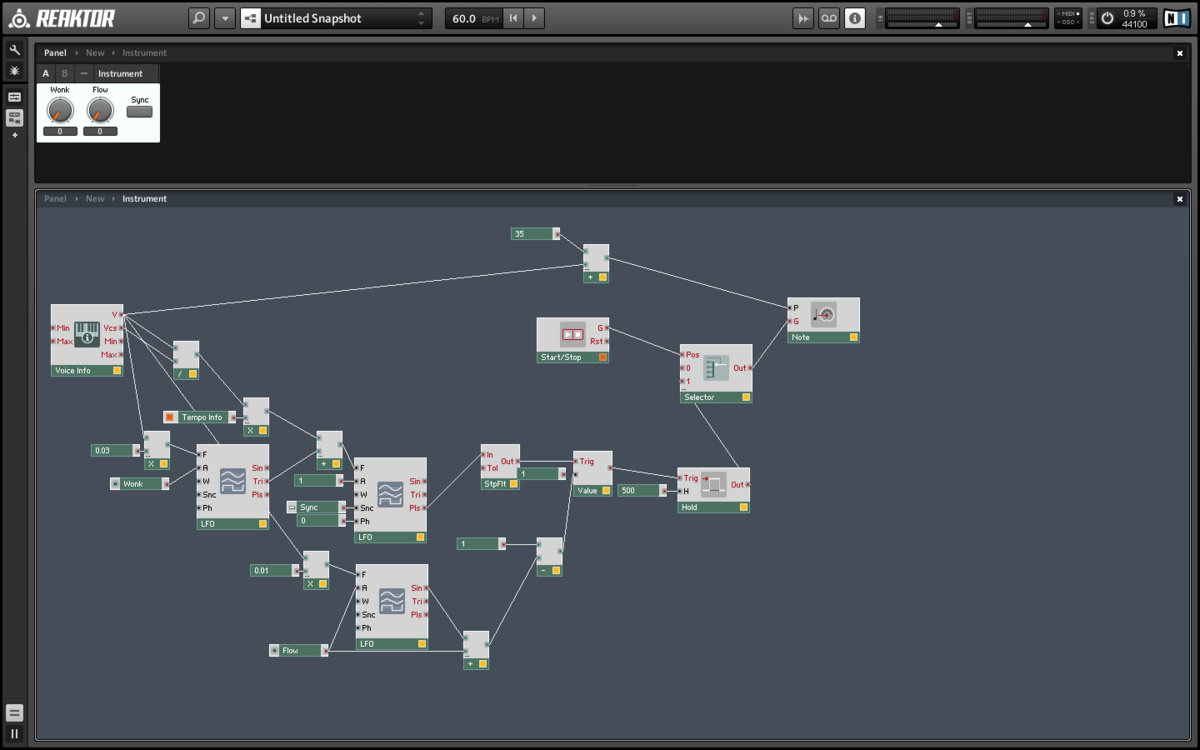Click the Native Instruments logo

point(1176,18)
